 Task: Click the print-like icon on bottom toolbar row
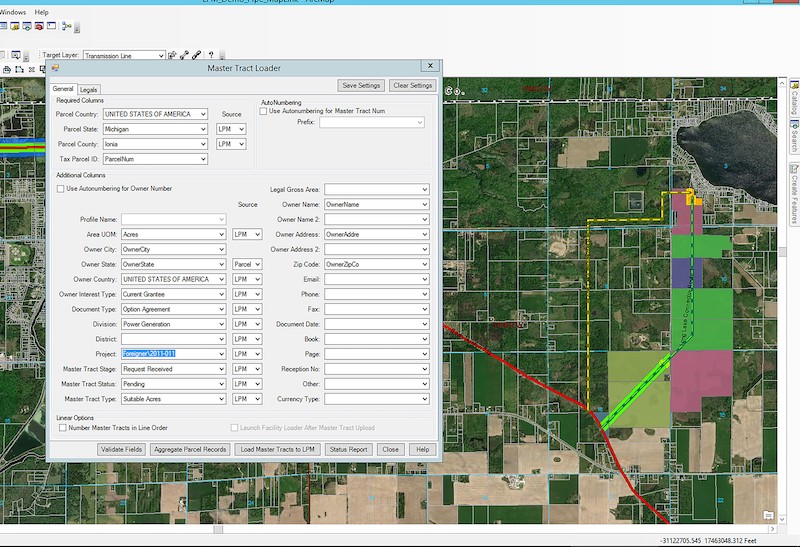7,69
